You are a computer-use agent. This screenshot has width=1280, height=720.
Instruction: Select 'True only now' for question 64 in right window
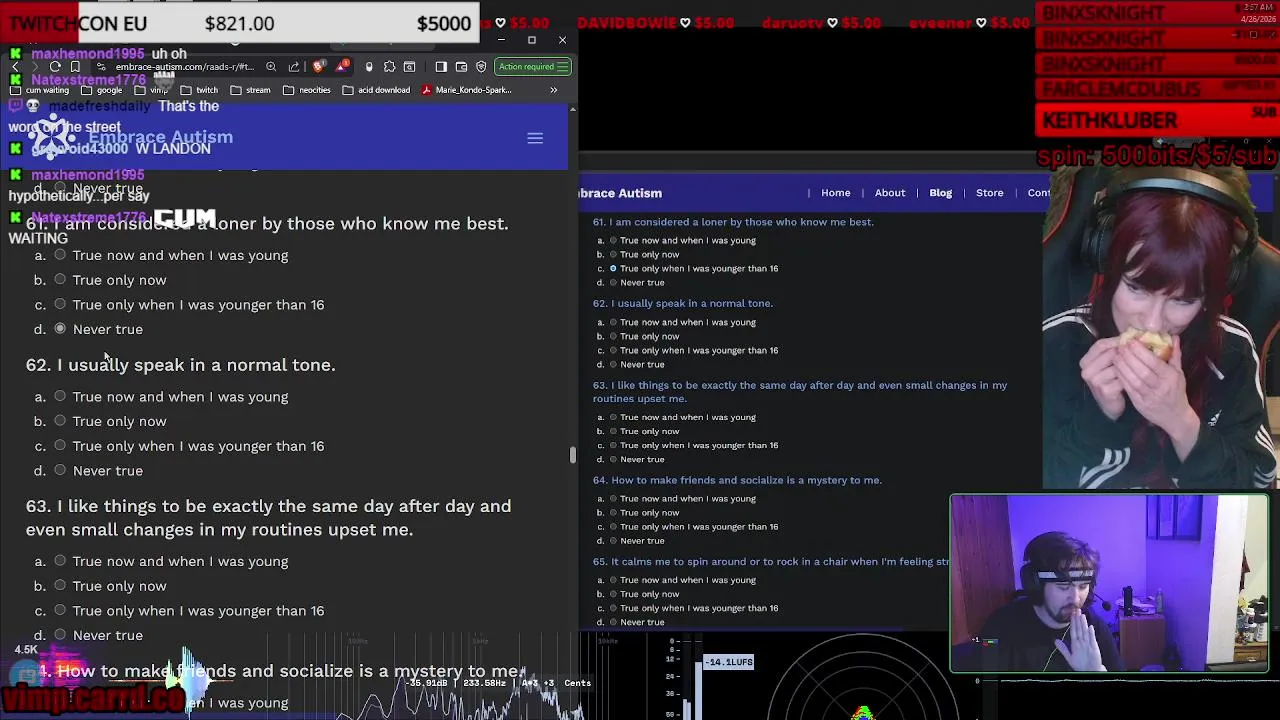coord(613,512)
